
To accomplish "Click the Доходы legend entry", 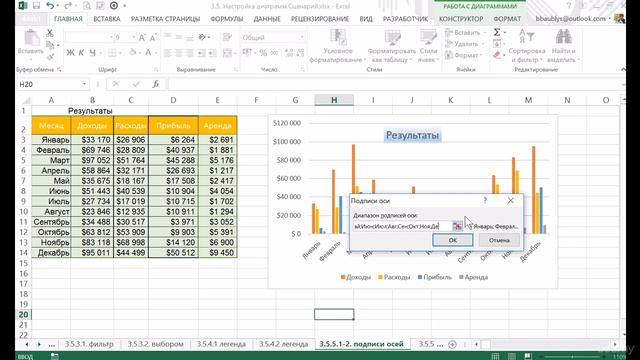I will click(x=356, y=277).
